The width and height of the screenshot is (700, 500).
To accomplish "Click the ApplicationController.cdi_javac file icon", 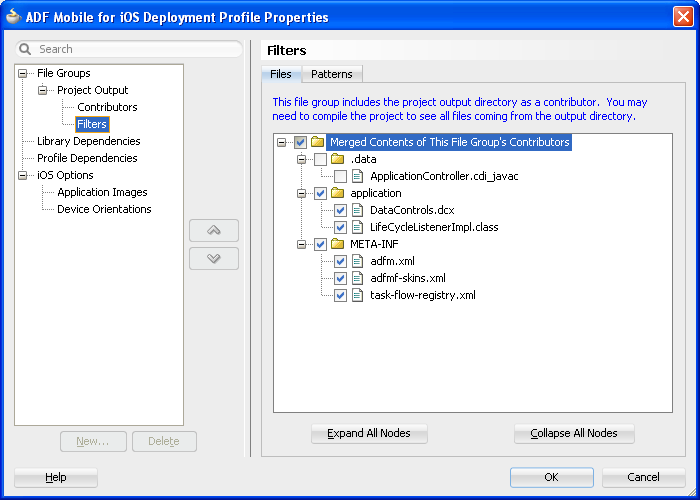I will [357, 176].
